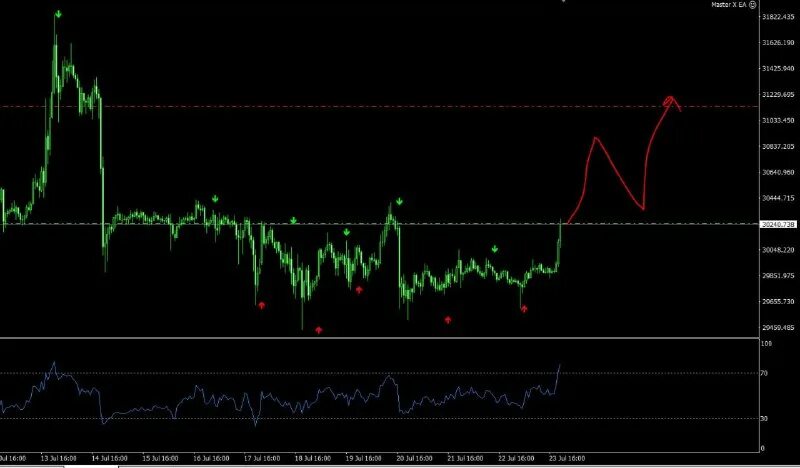This screenshot has width=800, height=468.
Task: Select the white dashed horizontal line at current price
Action: click(x=379, y=224)
